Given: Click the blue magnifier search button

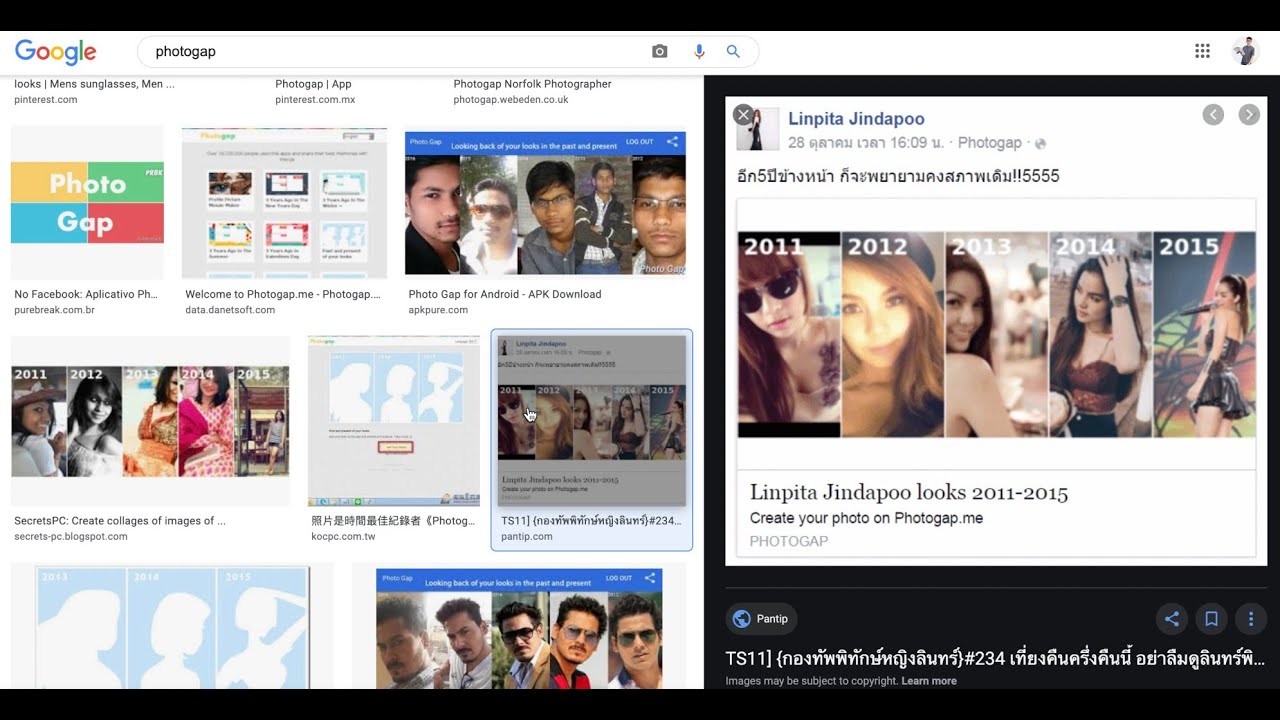Looking at the screenshot, I should pos(733,51).
